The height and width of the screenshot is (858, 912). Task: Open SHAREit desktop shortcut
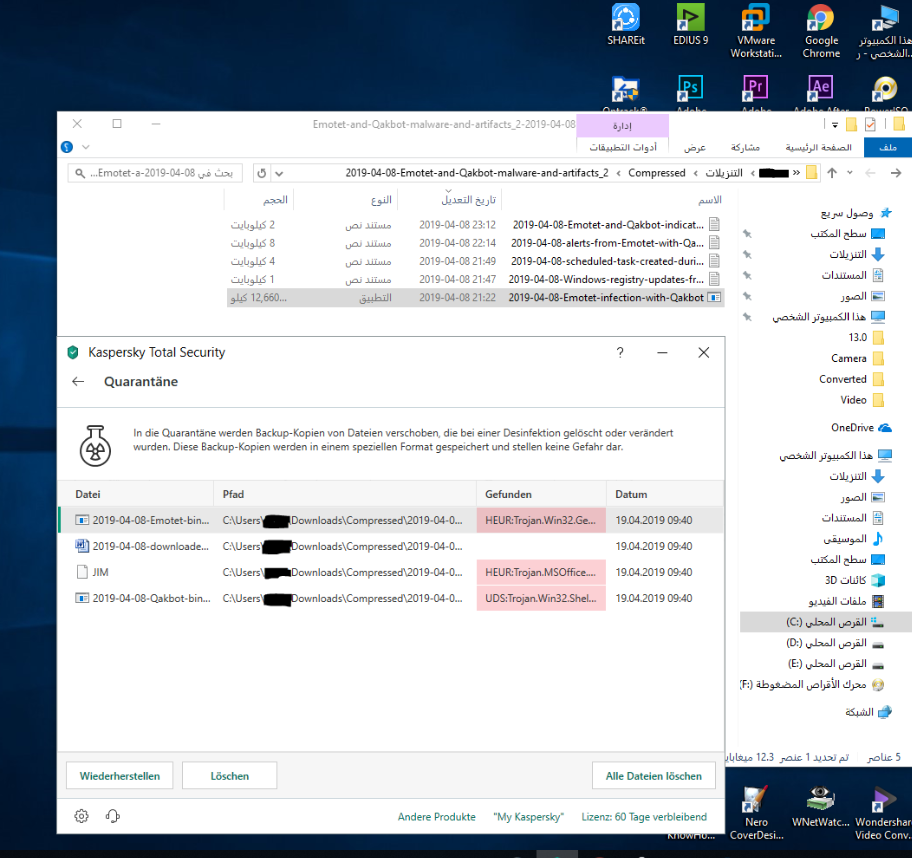click(626, 24)
